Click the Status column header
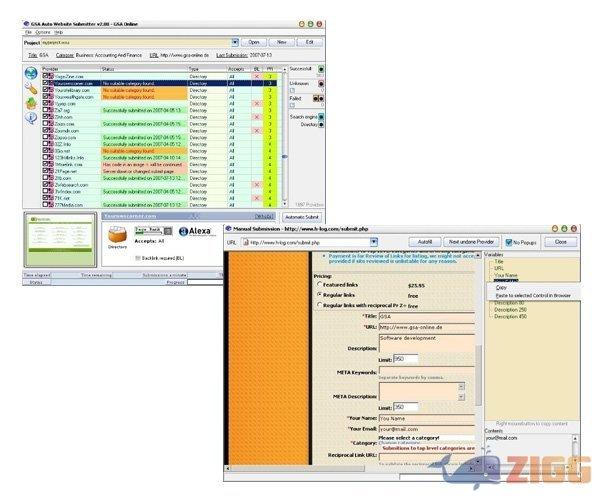600x500 pixels. pyautogui.click(x=144, y=69)
